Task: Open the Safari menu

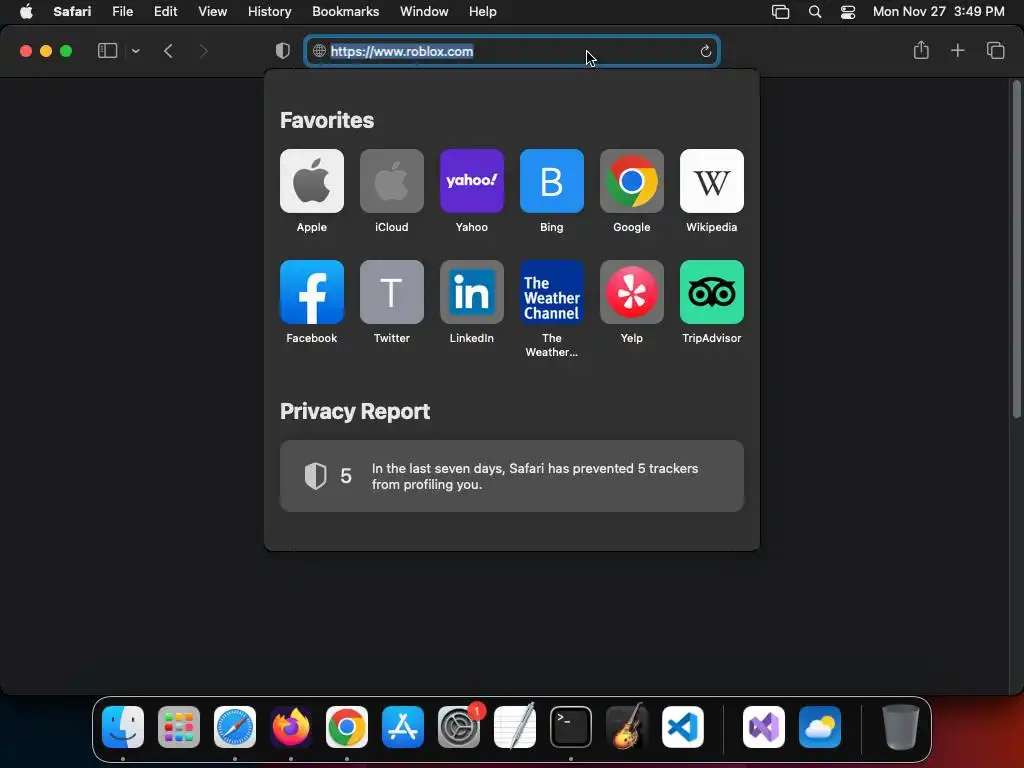Action: [72, 12]
